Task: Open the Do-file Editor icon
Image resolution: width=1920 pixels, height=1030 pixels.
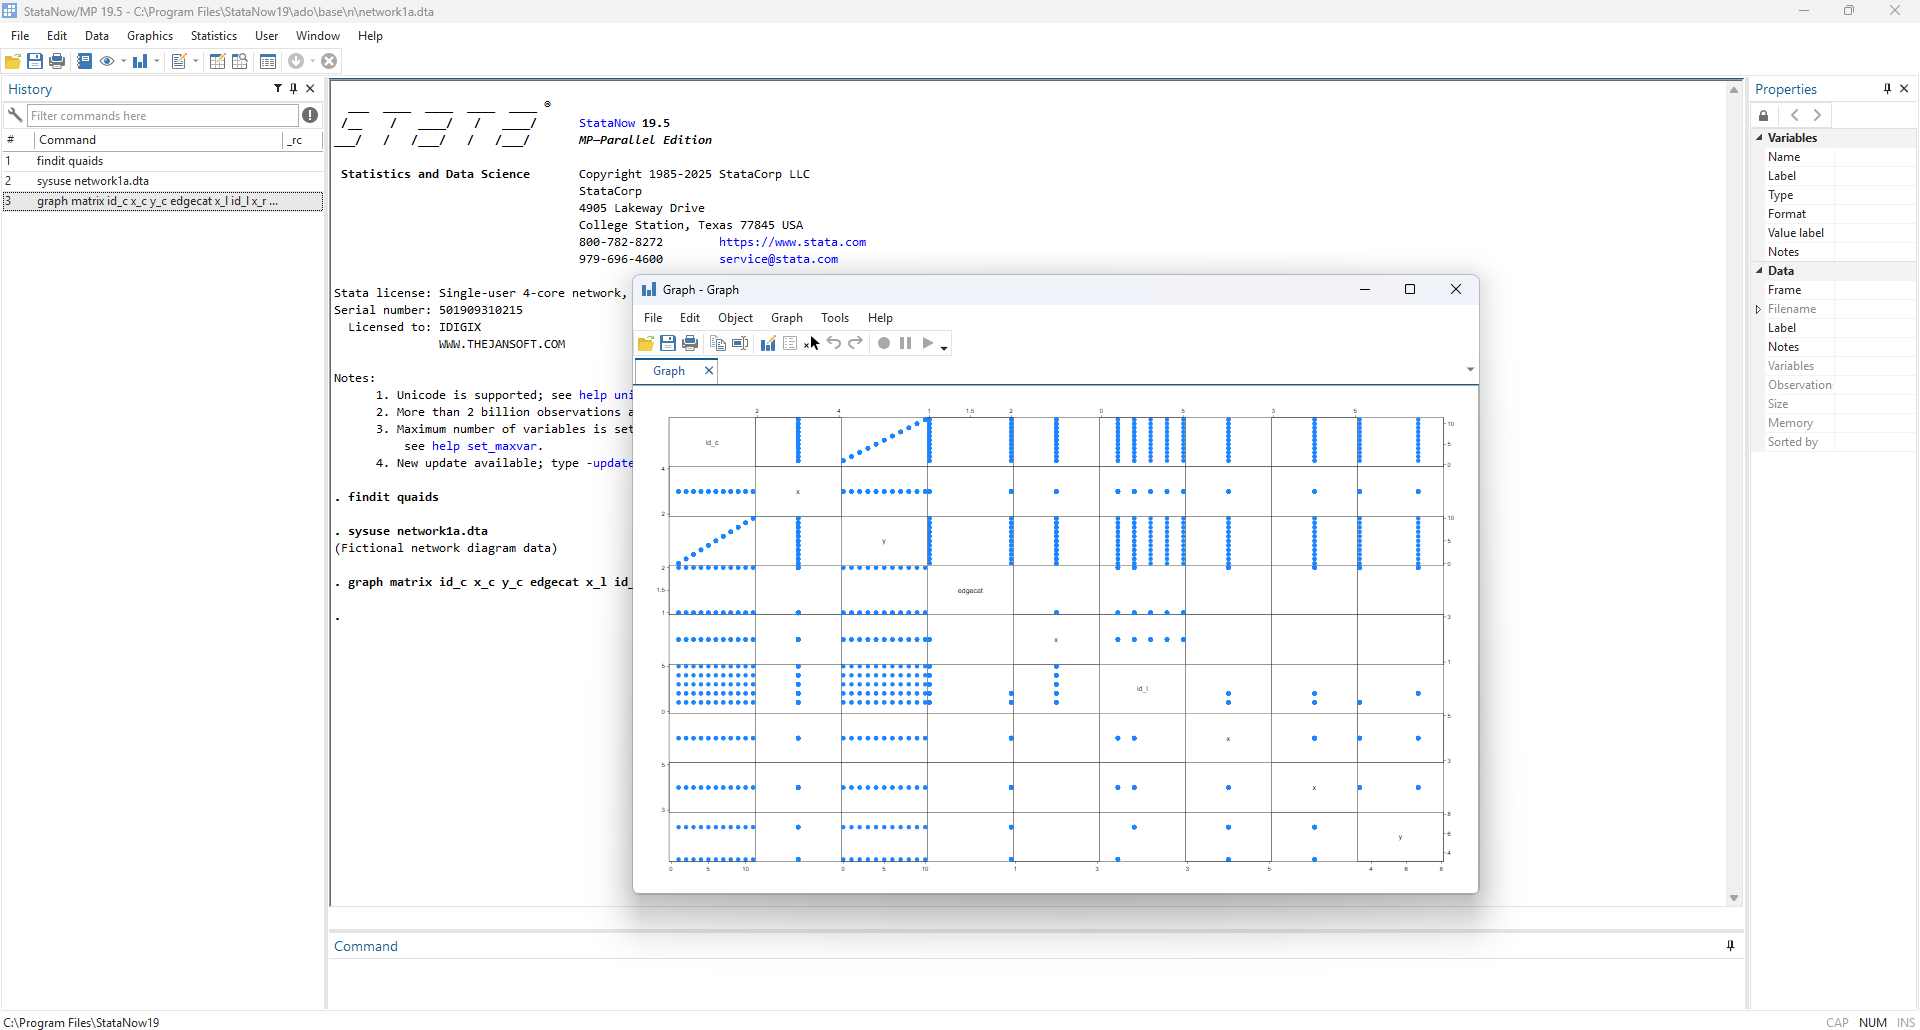Action: point(179,62)
